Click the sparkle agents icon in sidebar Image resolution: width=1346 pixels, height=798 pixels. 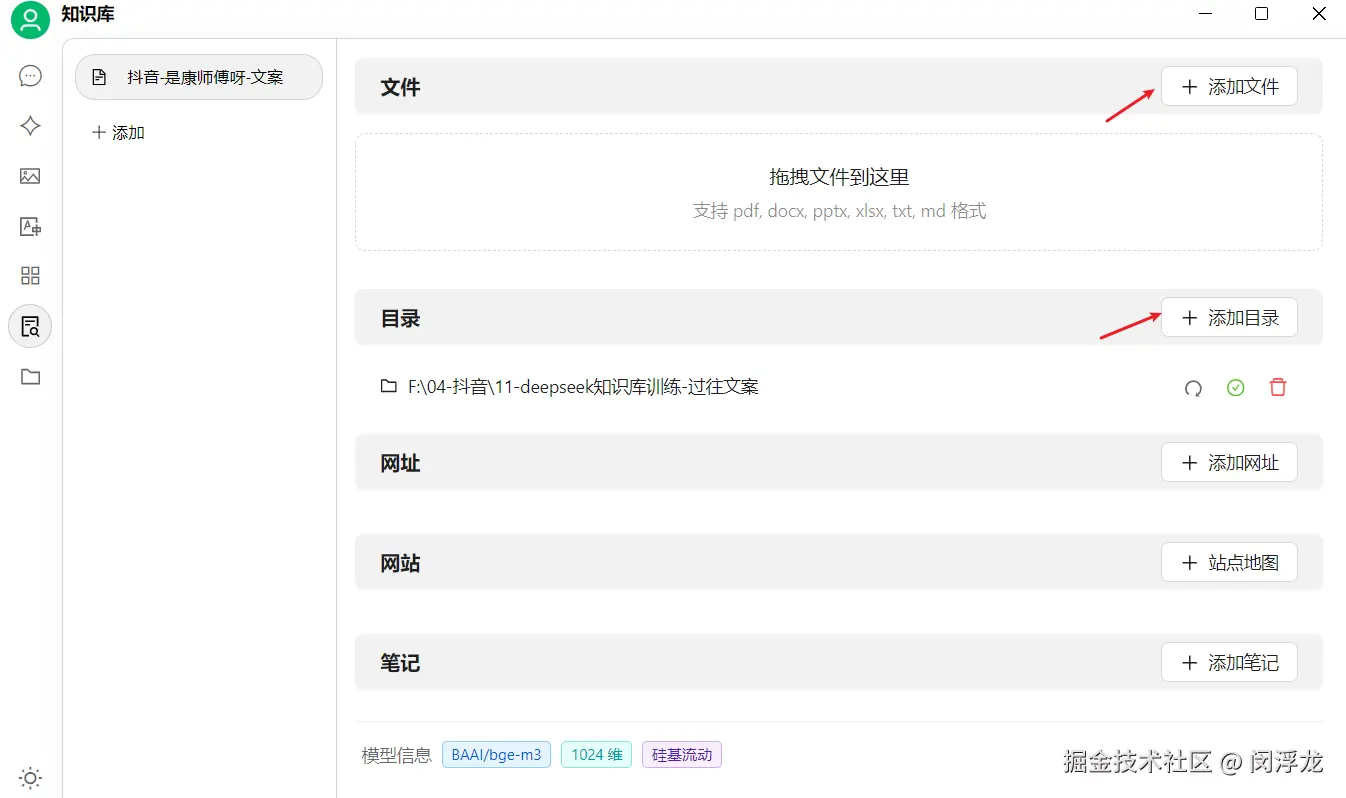pyautogui.click(x=30, y=126)
